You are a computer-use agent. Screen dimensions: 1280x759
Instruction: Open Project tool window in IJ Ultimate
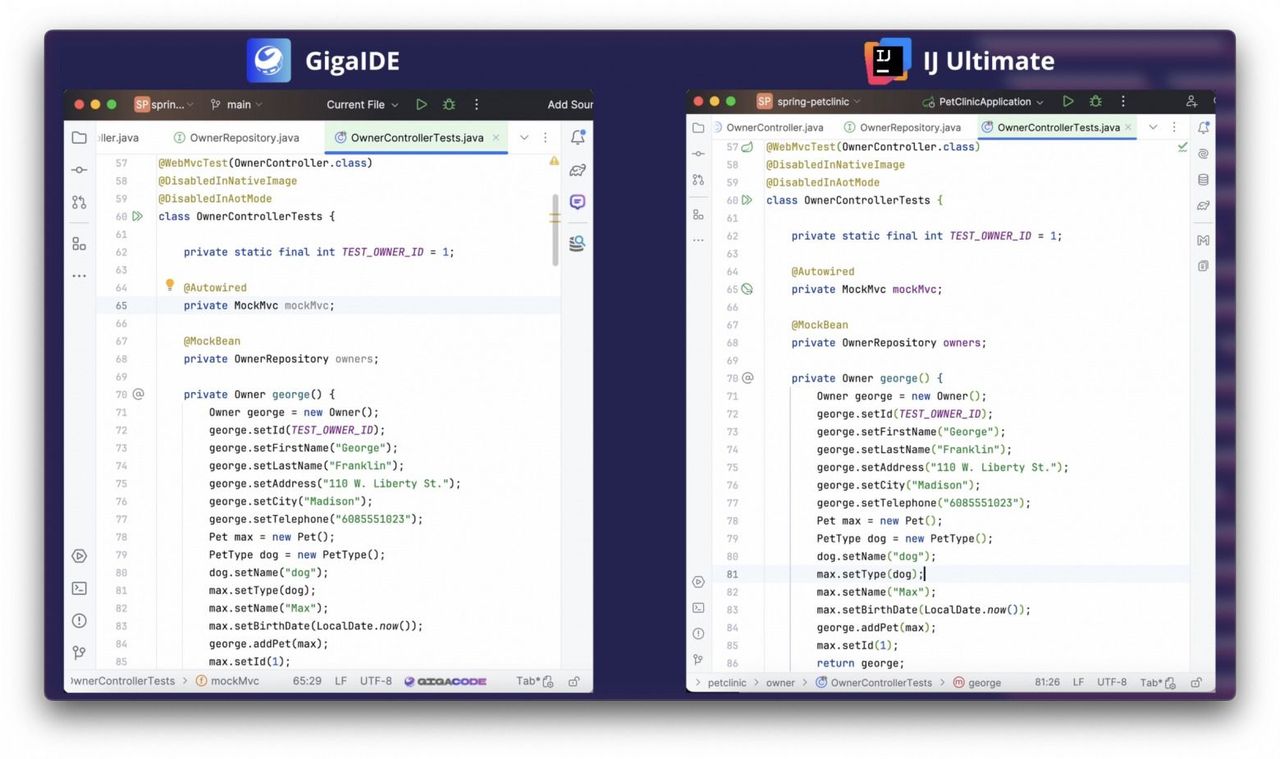click(x=699, y=127)
